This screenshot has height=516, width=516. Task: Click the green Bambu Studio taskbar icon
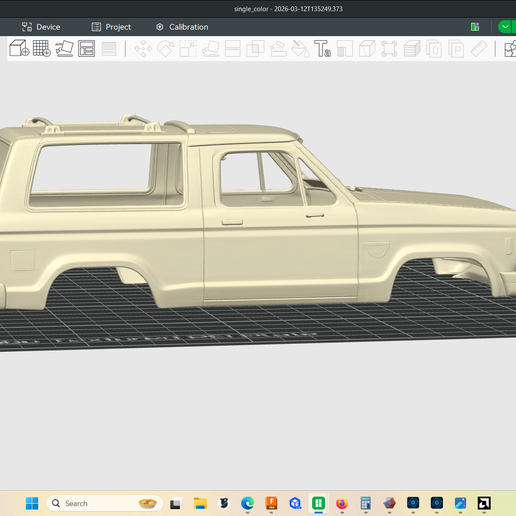(x=318, y=503)
